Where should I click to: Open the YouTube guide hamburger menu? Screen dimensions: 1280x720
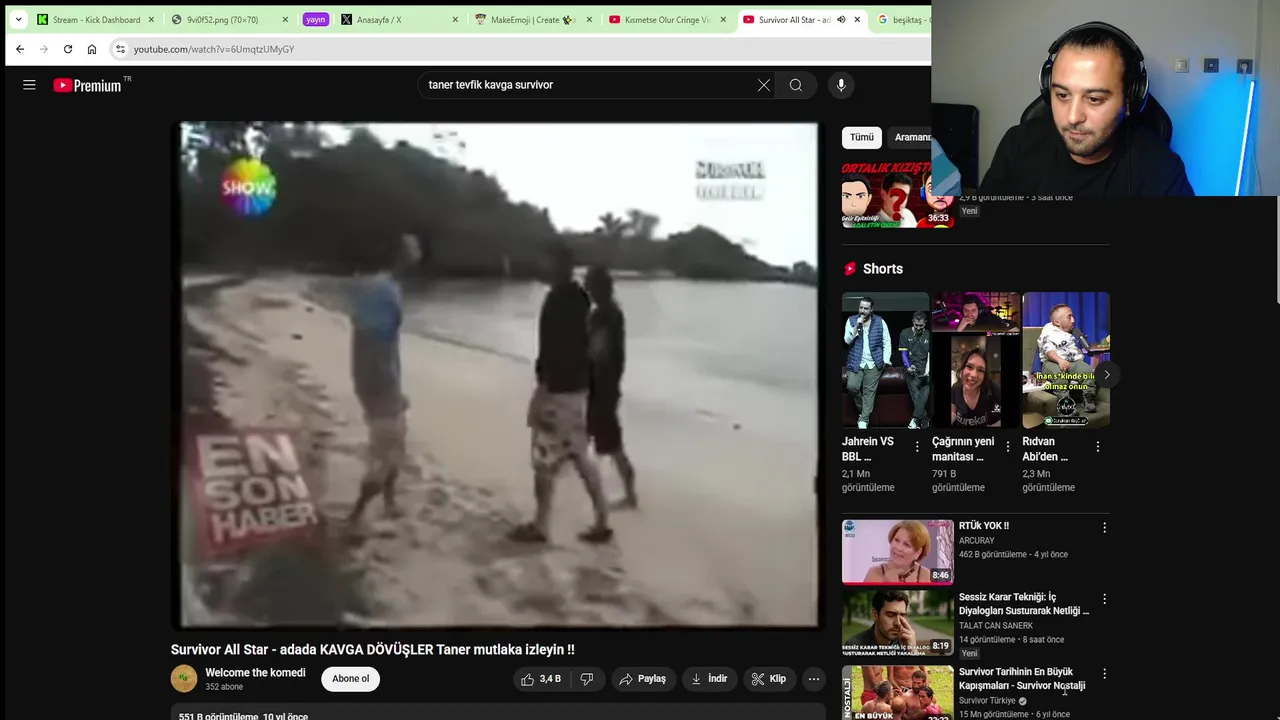29,85
